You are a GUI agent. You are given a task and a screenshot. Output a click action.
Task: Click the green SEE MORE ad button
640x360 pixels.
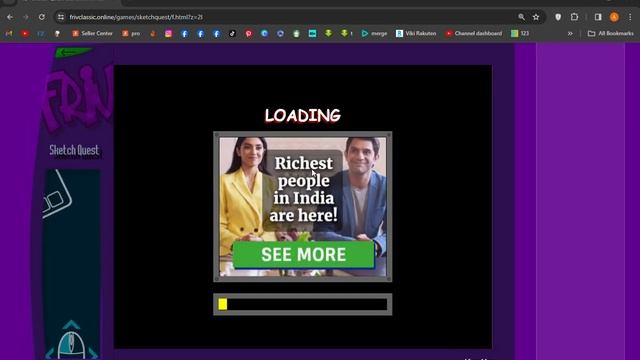[303, 254]
